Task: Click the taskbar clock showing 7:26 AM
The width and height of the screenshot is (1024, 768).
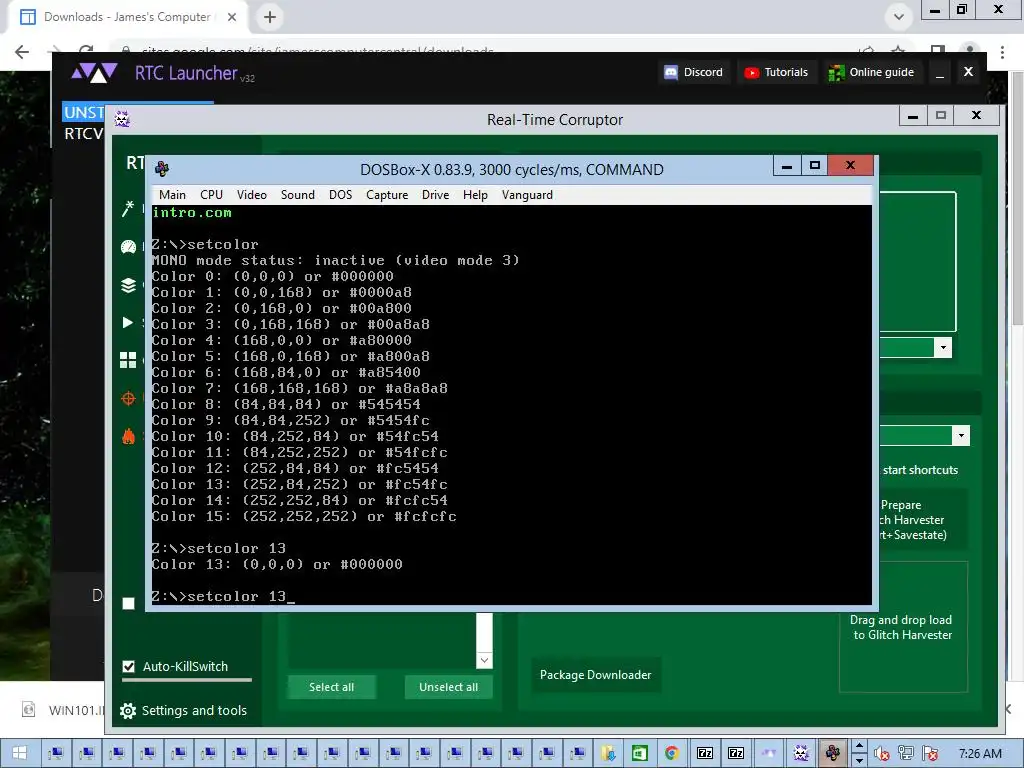Action: pos(980,754)
